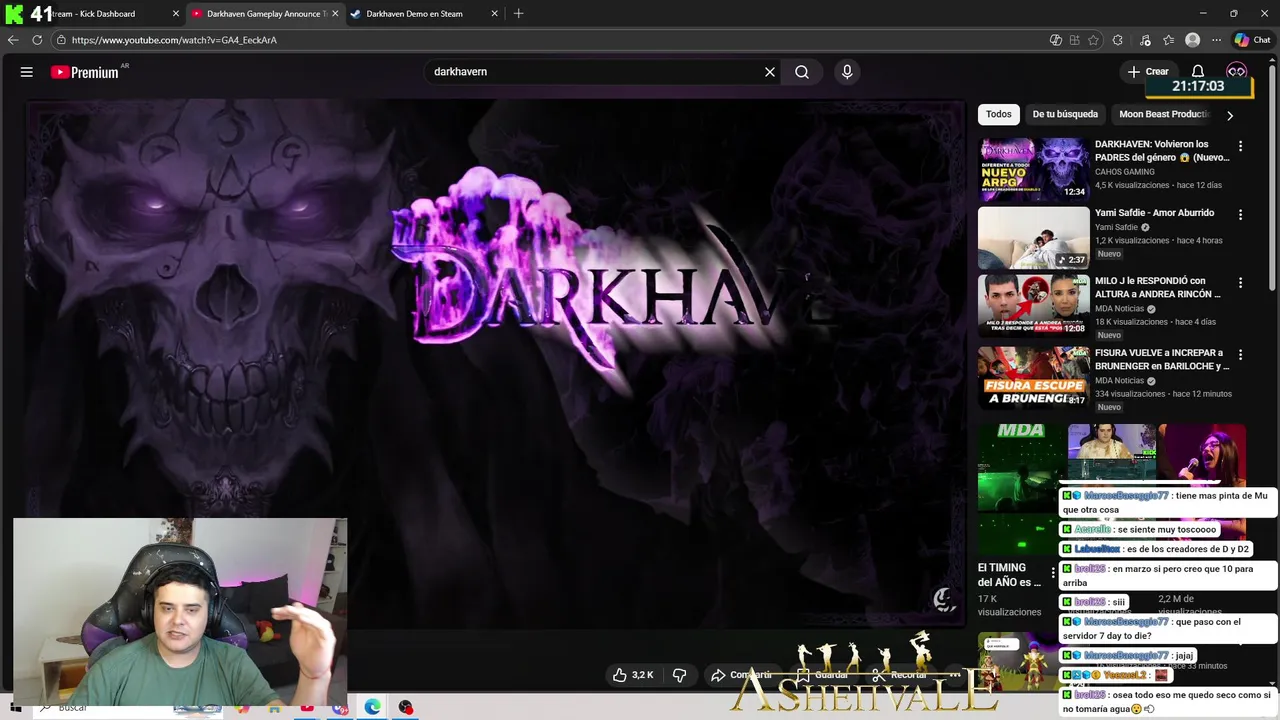This screenshot has height=720, width=1280.
Task: Open El TIMING del AÑO video title
Action: 1009,574
